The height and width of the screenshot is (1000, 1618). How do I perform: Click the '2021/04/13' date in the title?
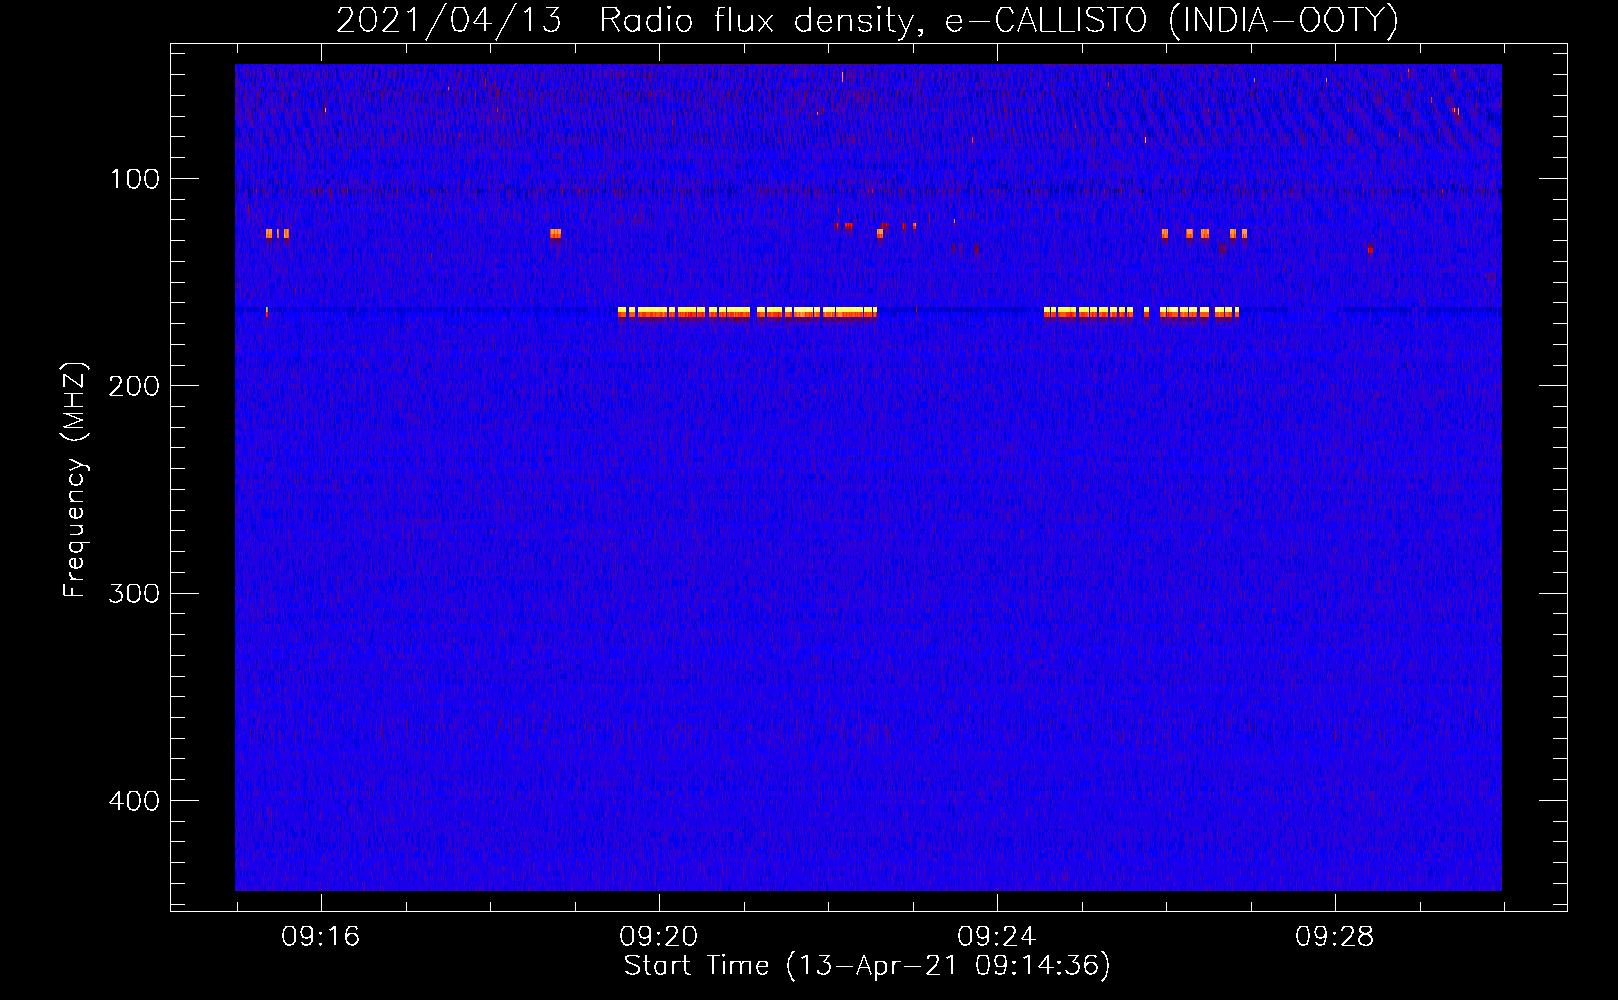coord(449,21)
